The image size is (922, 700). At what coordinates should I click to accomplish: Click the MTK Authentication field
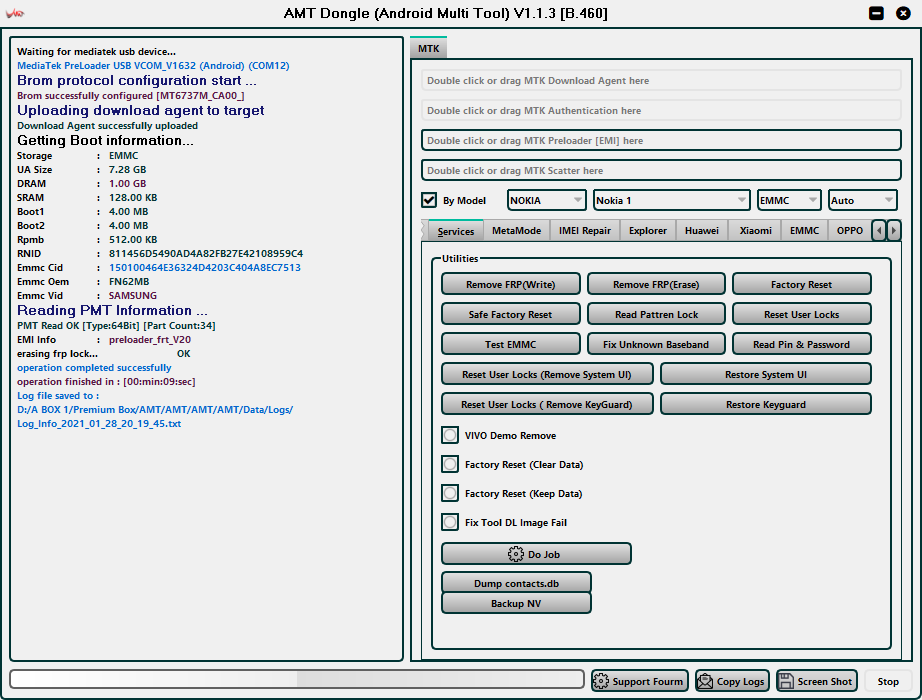661,111
